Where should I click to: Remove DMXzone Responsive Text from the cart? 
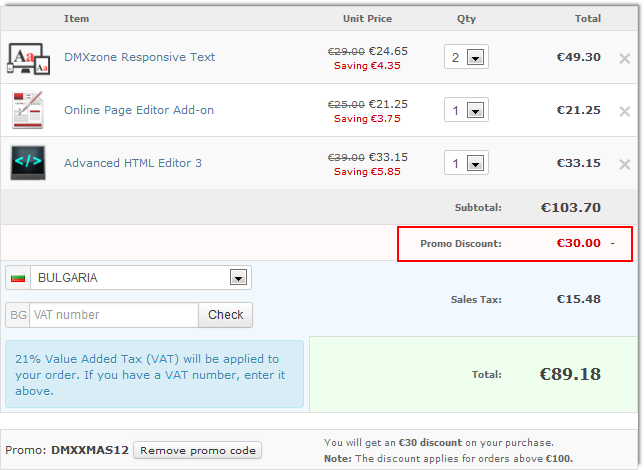tap(625, 58)
